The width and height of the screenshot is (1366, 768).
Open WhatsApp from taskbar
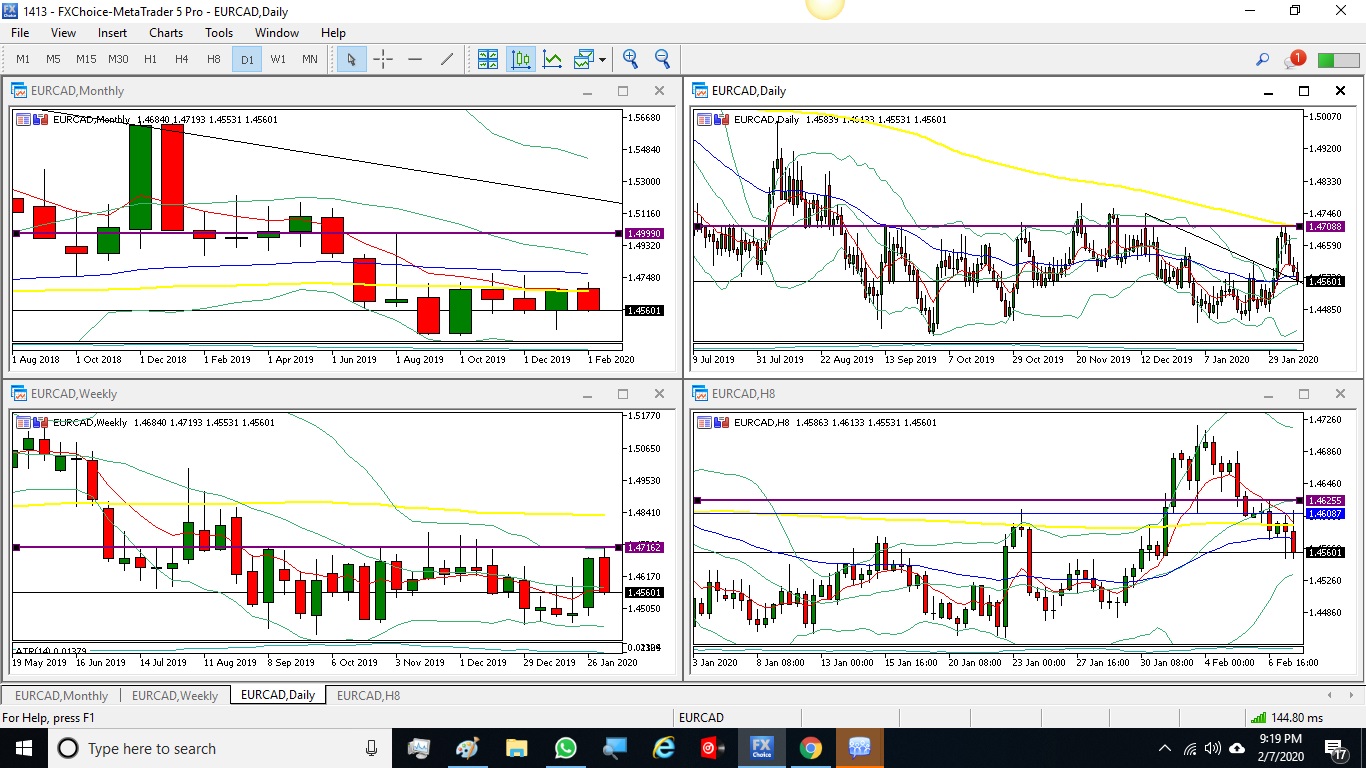pyautogui.click(x=566, y=748)
